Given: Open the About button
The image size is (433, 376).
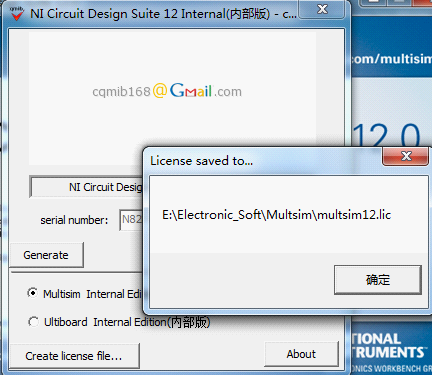Looking at the screenshot, I should pyautogui.click(x=301, y=354).
